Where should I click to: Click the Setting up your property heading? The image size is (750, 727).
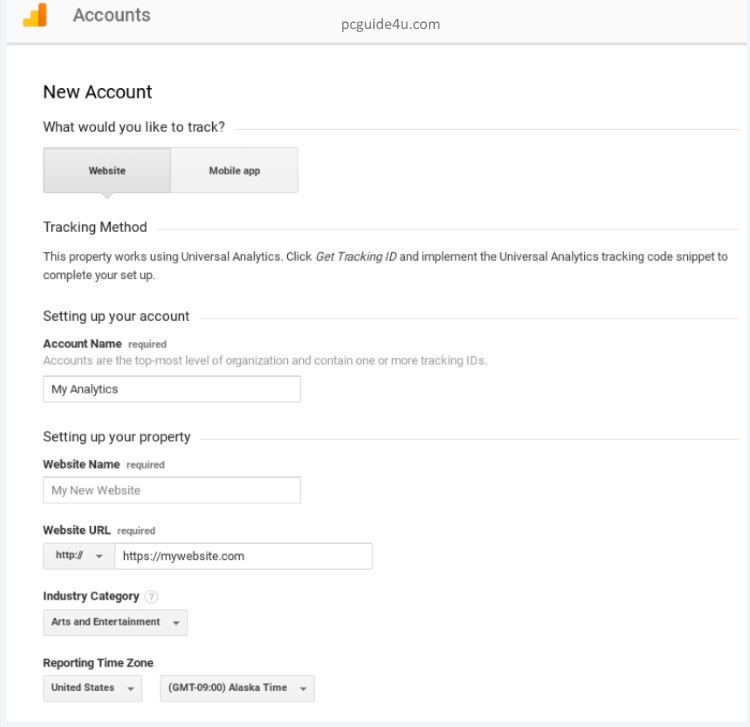coord(117,437)
